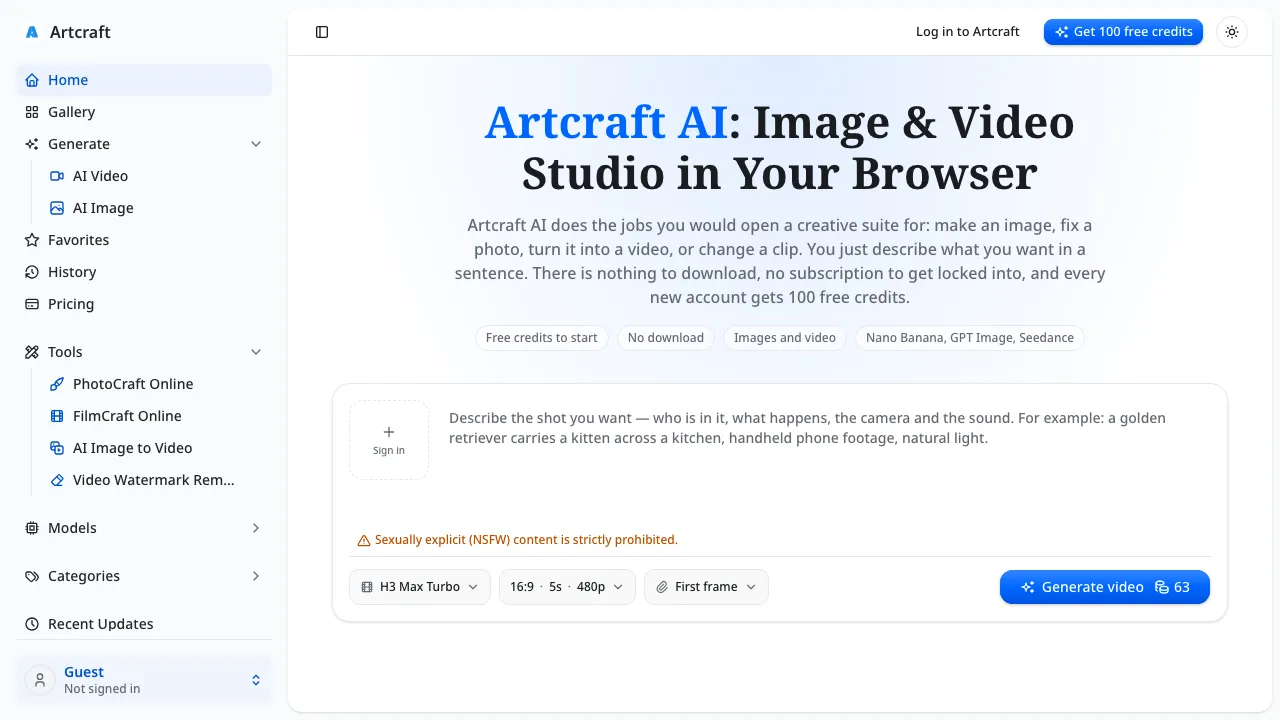The height and width of the screenshot is (720, 1280).
Task: Click the NSFW warning triangle icon
Action: click(364, 540)
